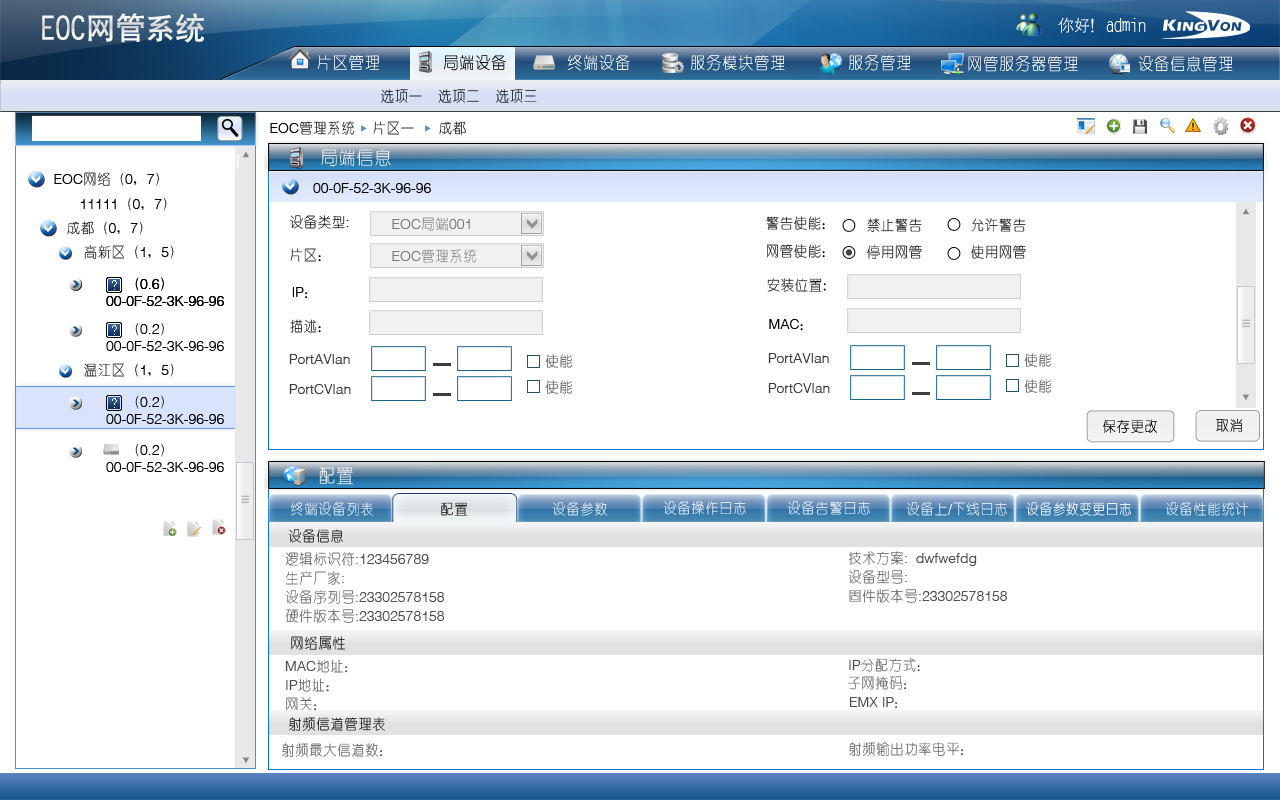Screen dimensions: 1280x800
Task: Click the delete-document icon below the tree
Action: click(219, 529)
